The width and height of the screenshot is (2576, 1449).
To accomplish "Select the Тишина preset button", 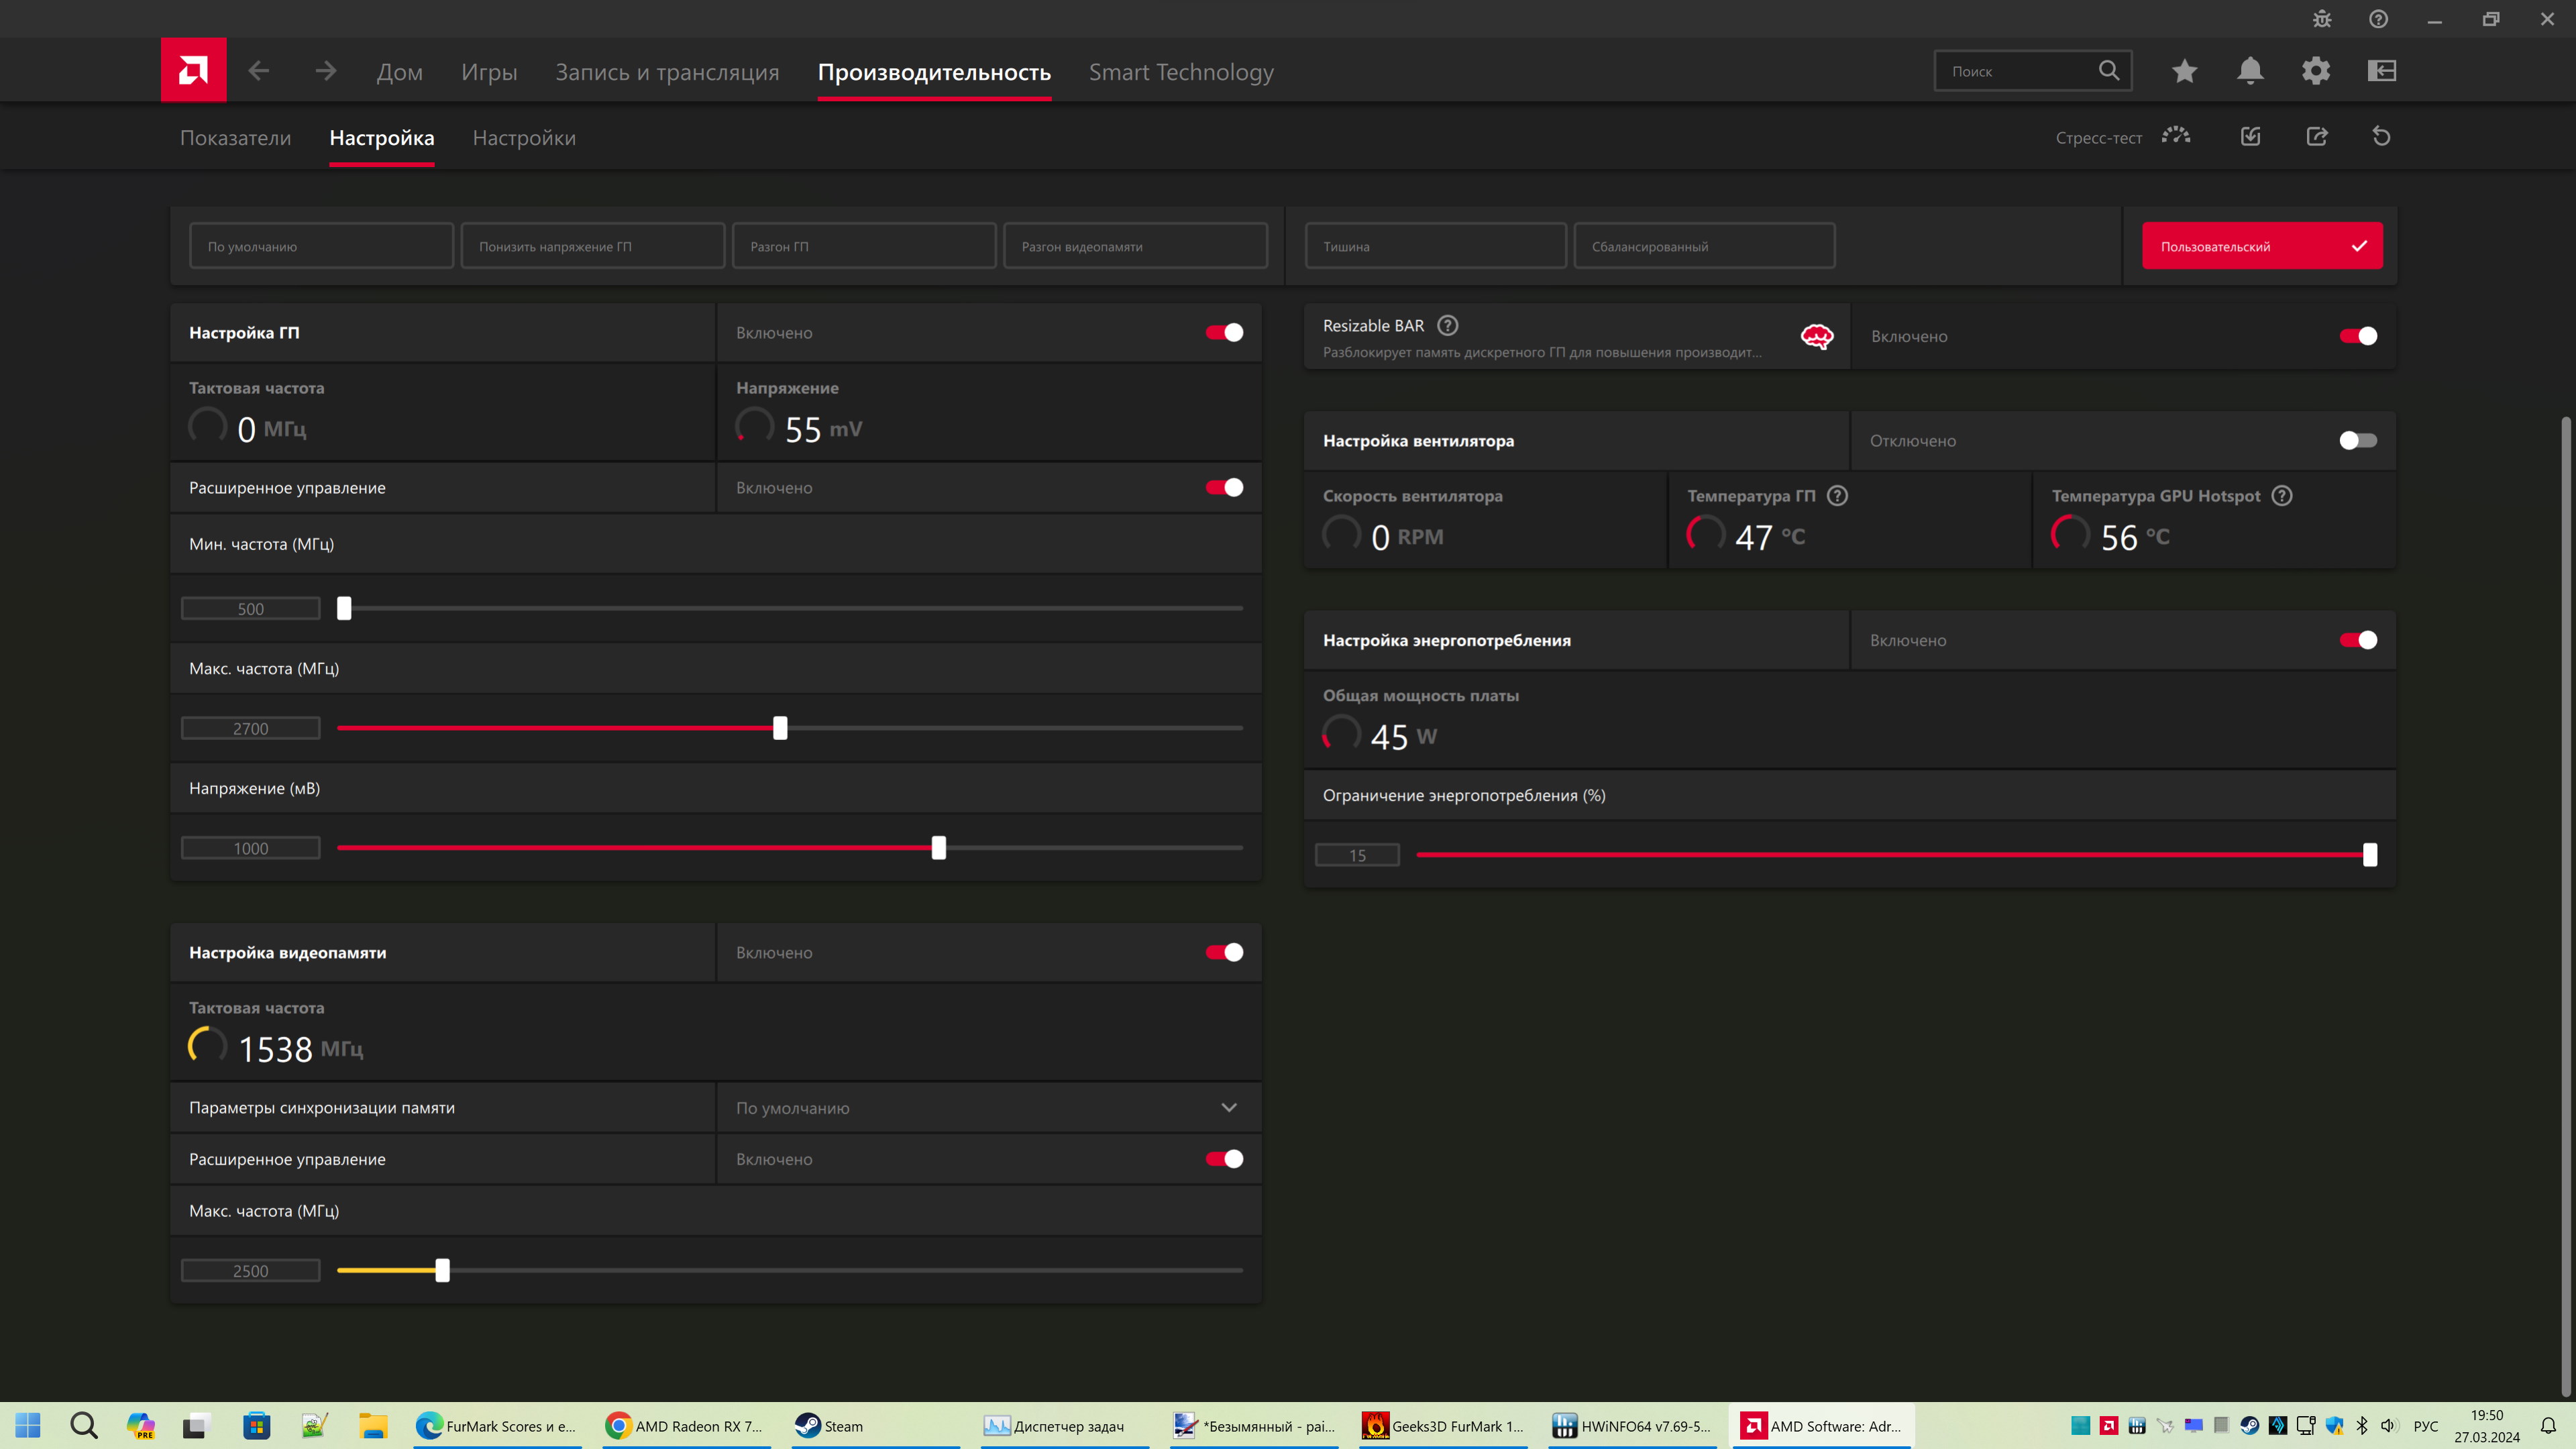I will (1435, 246).
